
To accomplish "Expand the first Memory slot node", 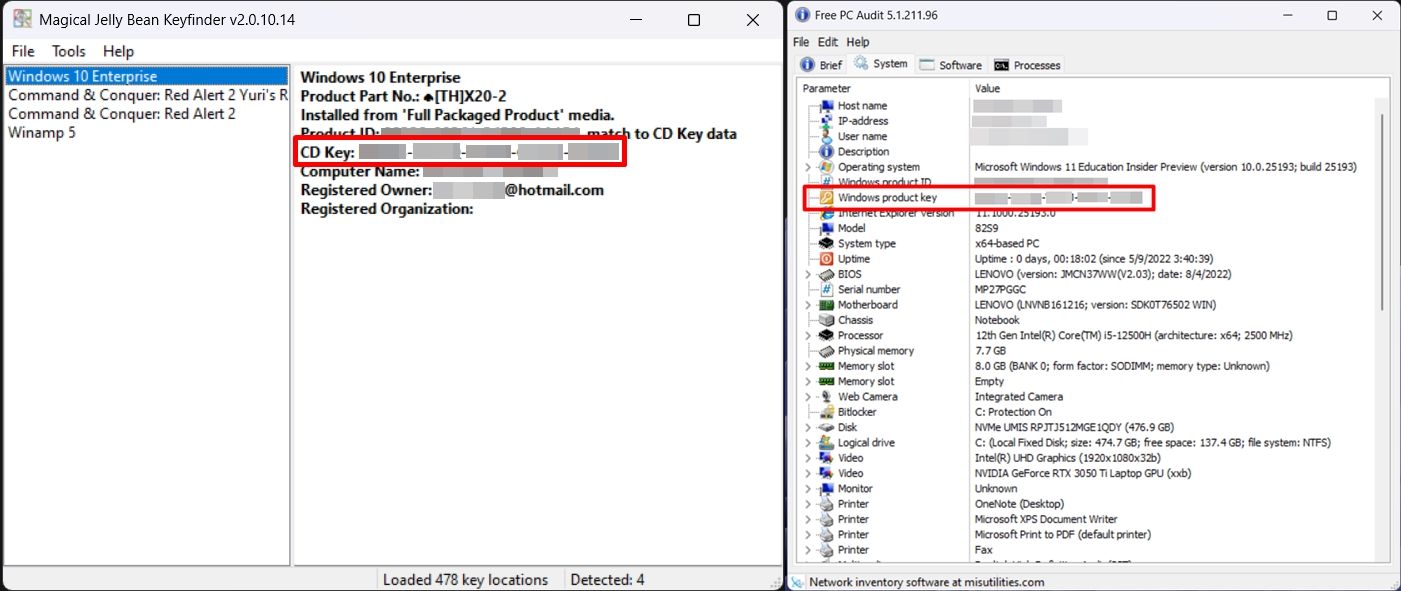I will (x=808, y=365).
